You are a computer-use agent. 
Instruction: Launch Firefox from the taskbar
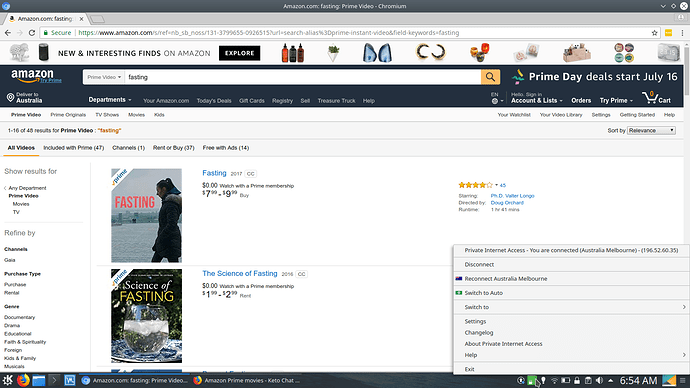(x=23, y=380)
